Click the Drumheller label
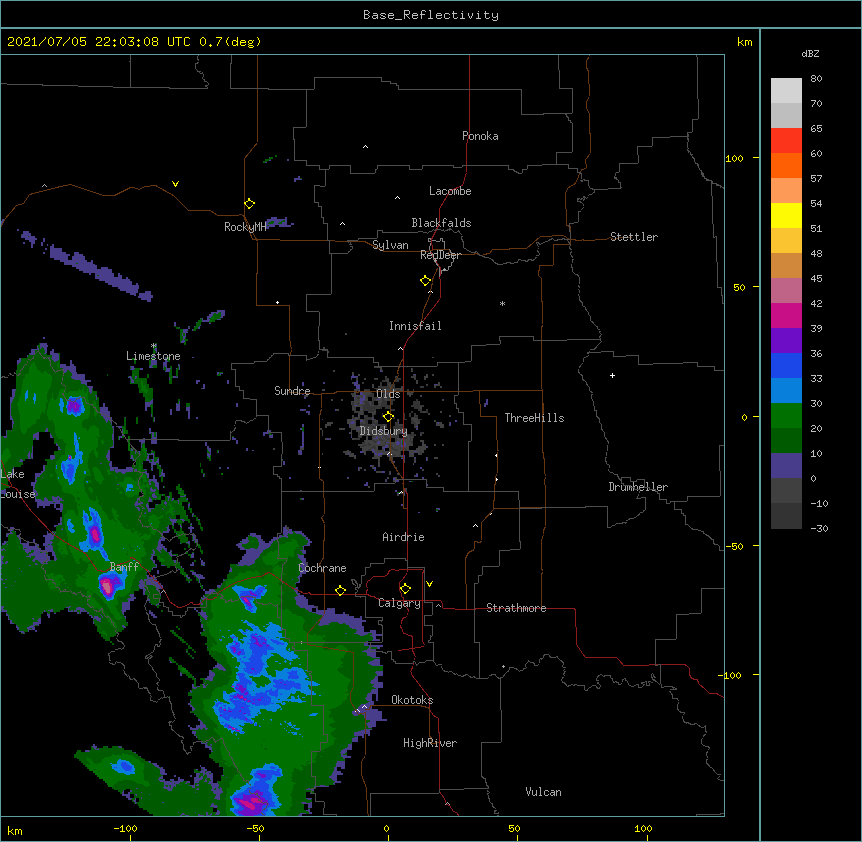 click(638, 487)
